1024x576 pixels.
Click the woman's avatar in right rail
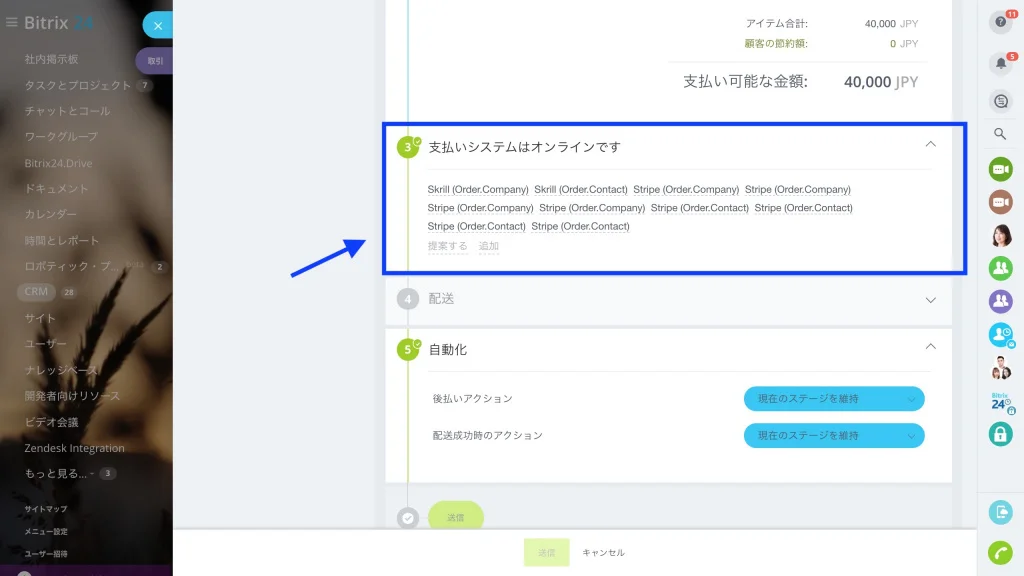click(1000, 235)
